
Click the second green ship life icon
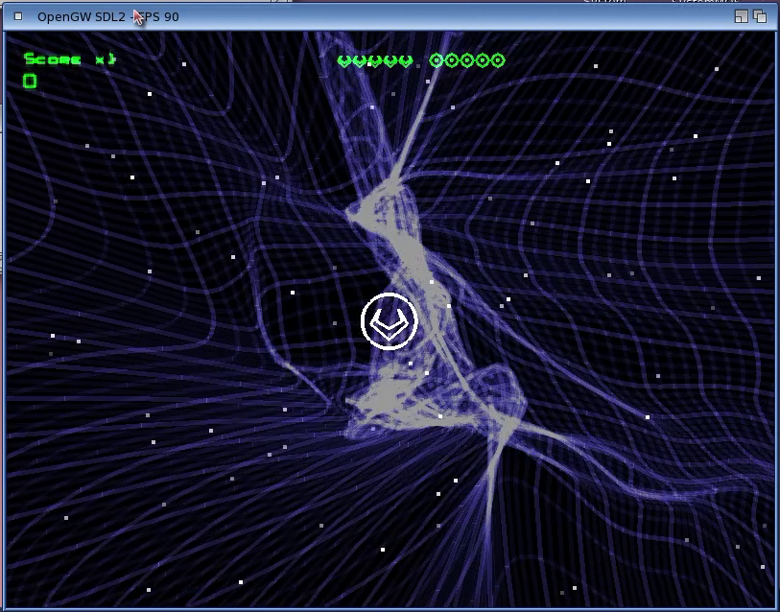(359, 61)
